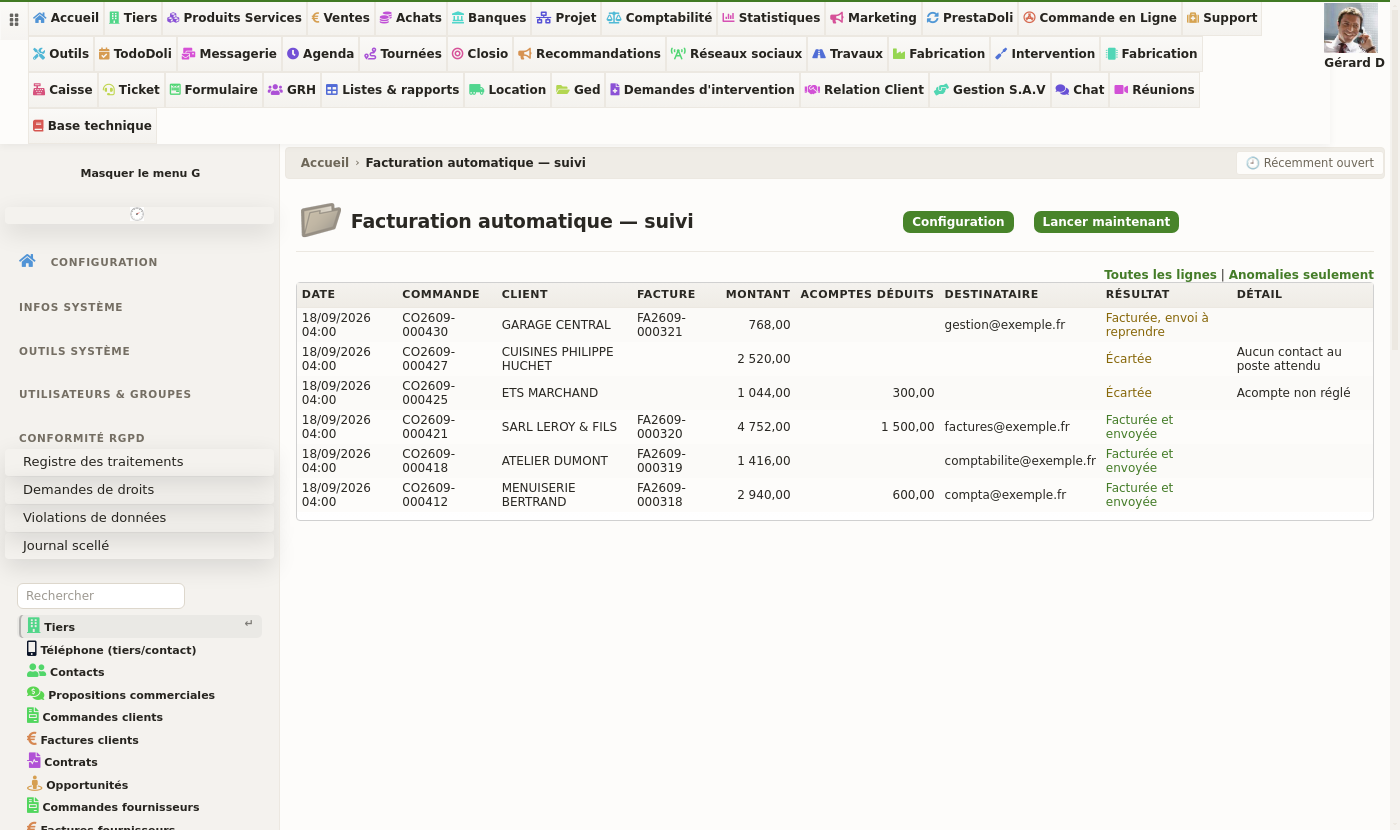The image size is (1400, 830).
Task: Click the phone icon for Téléphone (tiers/contact)
Action: coord(32,649)
